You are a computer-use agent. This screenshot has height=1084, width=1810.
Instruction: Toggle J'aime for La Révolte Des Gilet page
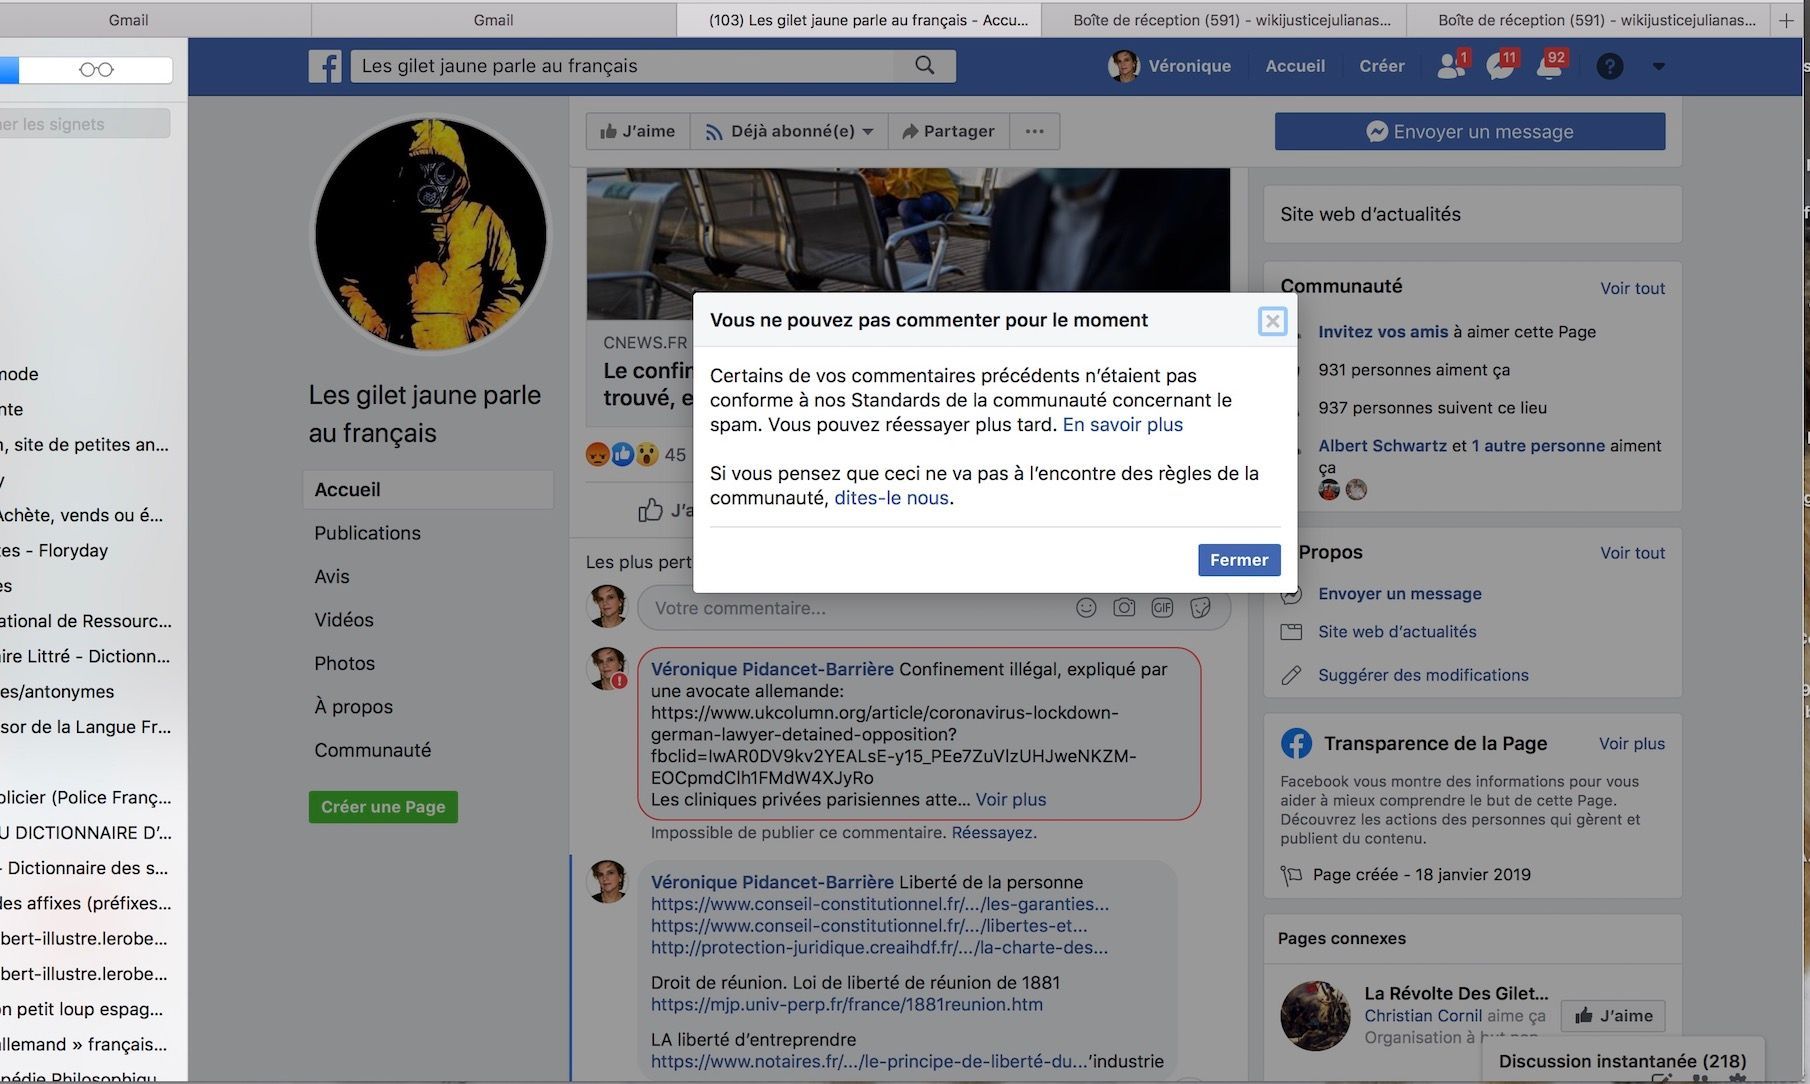1613,1016
